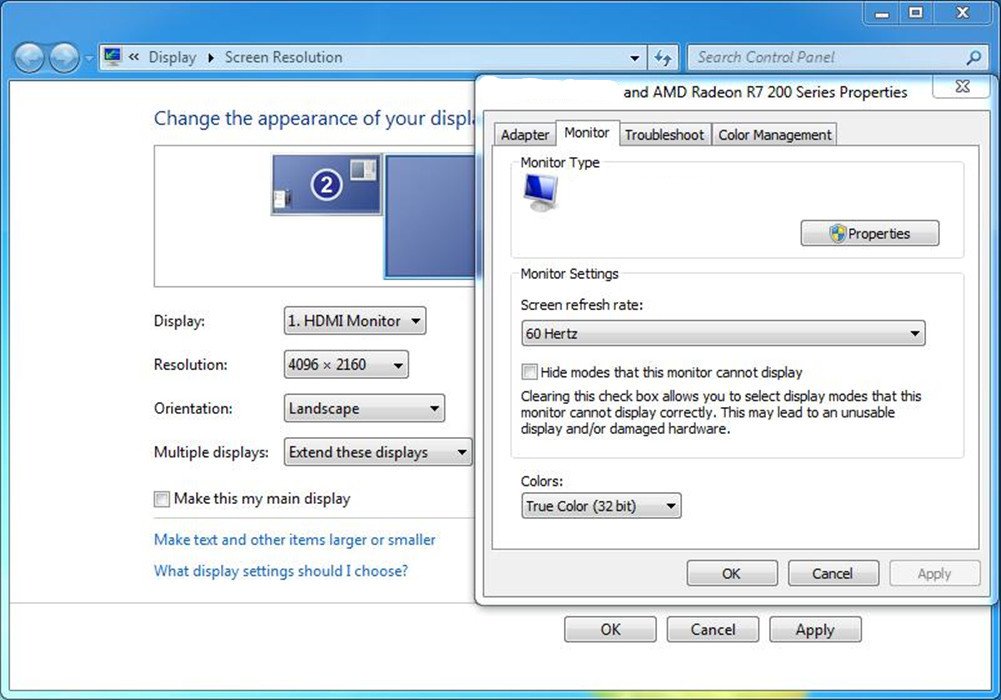Click the Back navigation arrow
Image resolution: width=1001 pixels, height=700 pixels.
[29, 58]
